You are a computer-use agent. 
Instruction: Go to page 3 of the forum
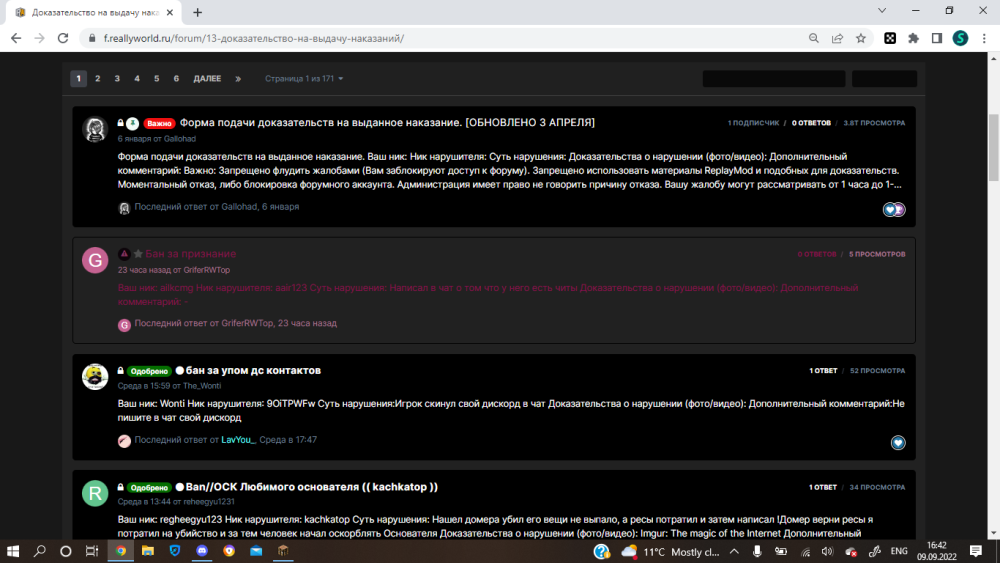[117, 78]
